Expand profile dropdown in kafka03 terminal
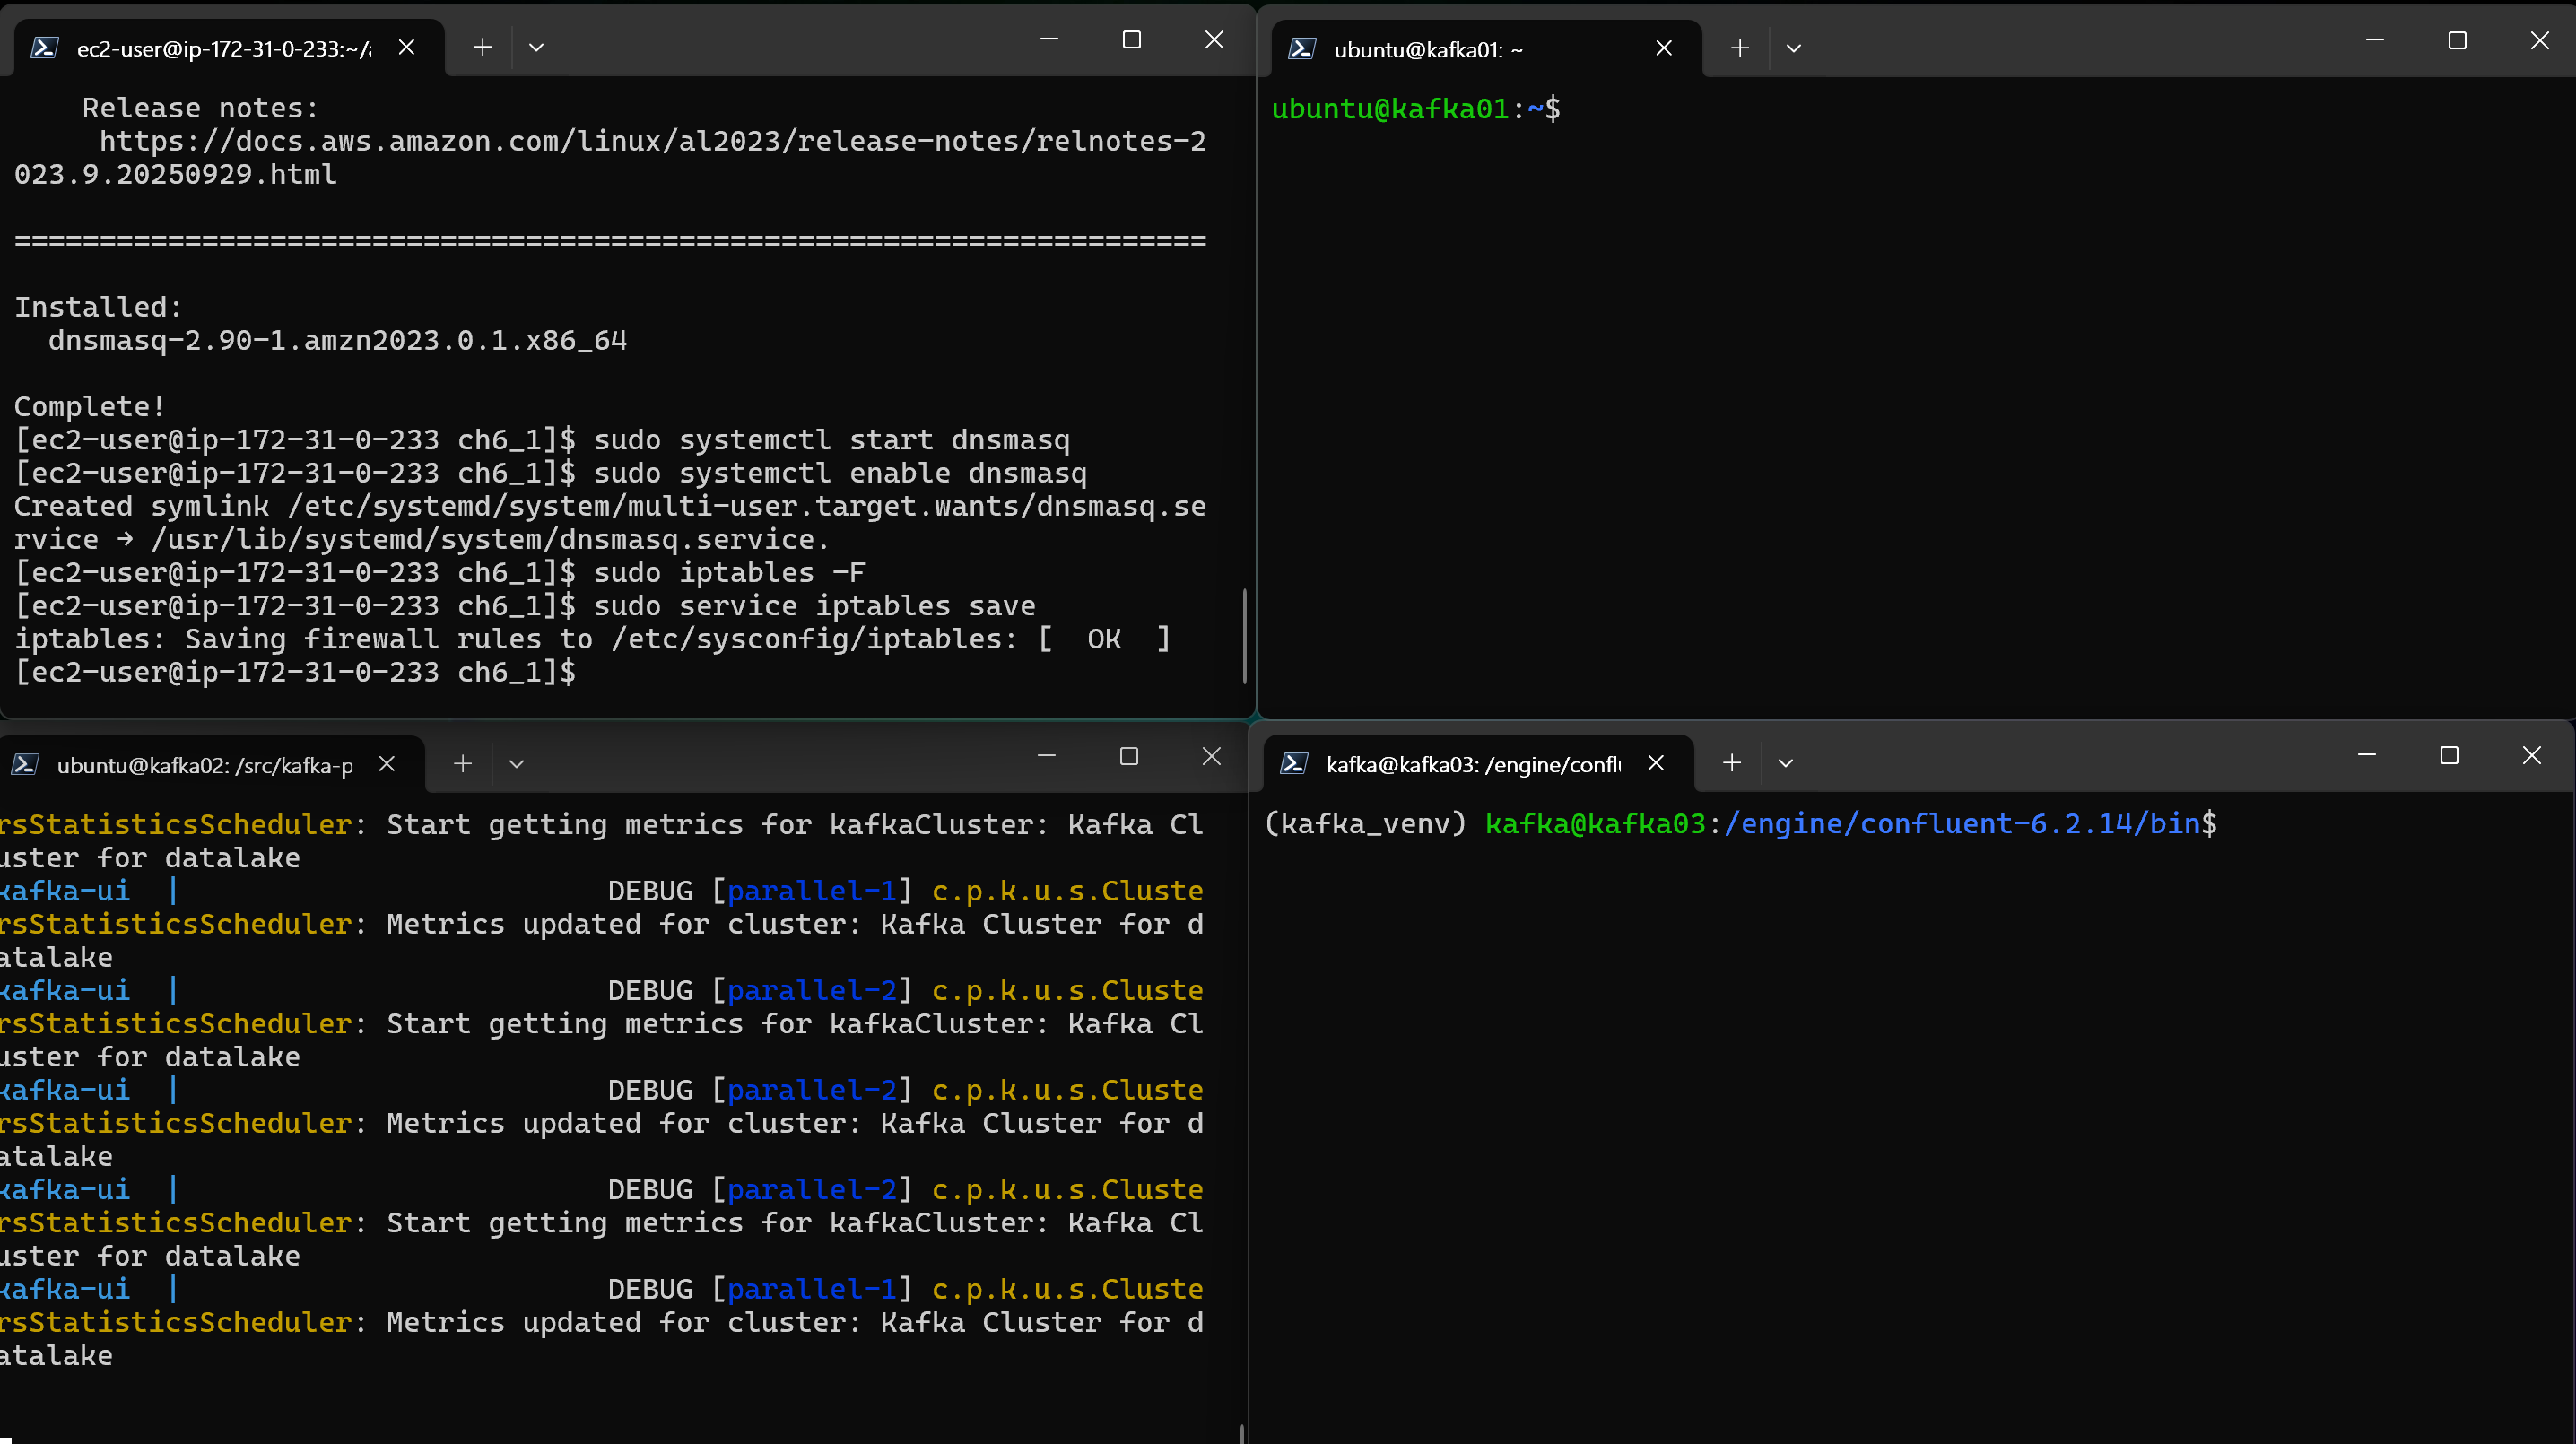 point(1785,763)
